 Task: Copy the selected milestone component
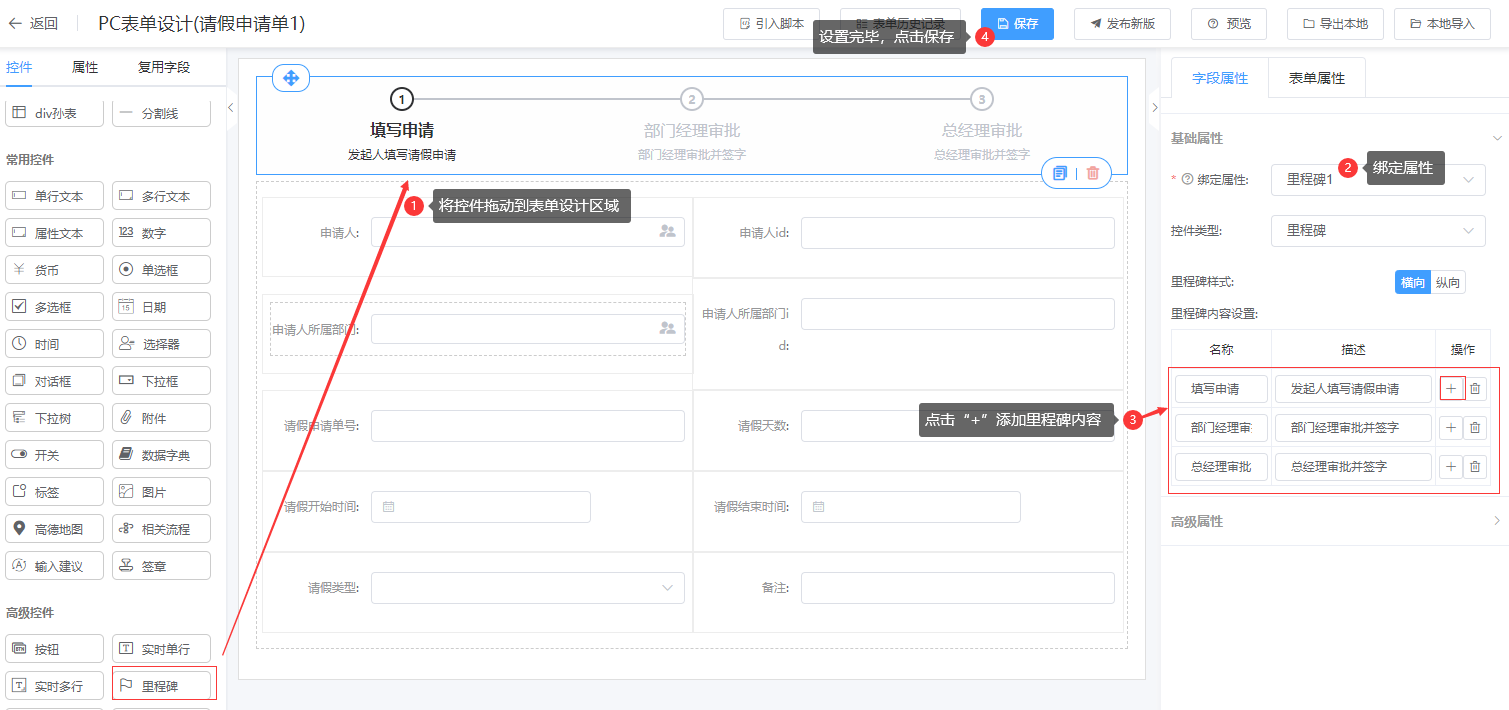[1060, 173]
